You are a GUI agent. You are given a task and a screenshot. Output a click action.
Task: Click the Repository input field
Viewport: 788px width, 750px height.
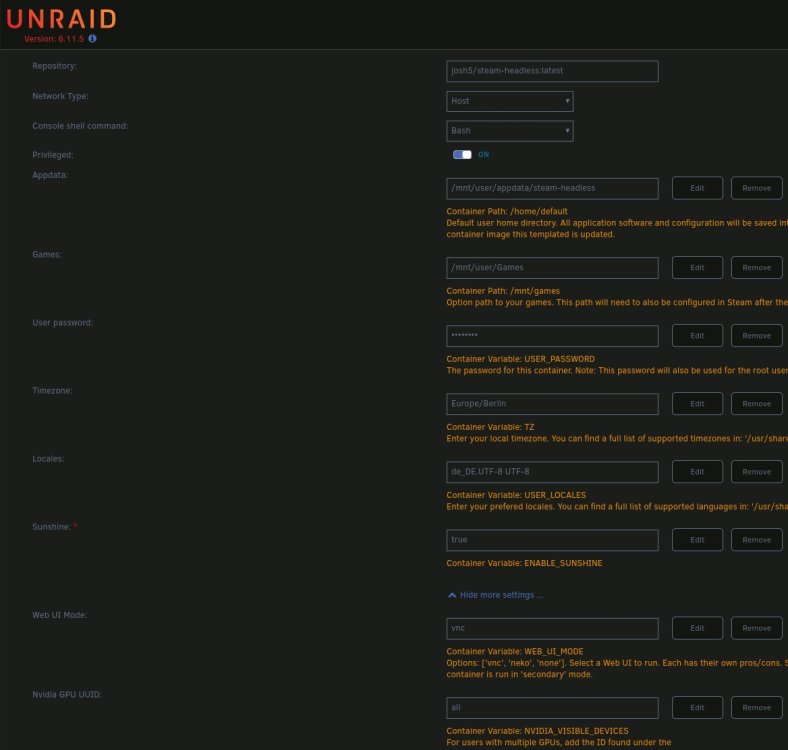click(552, 71)
